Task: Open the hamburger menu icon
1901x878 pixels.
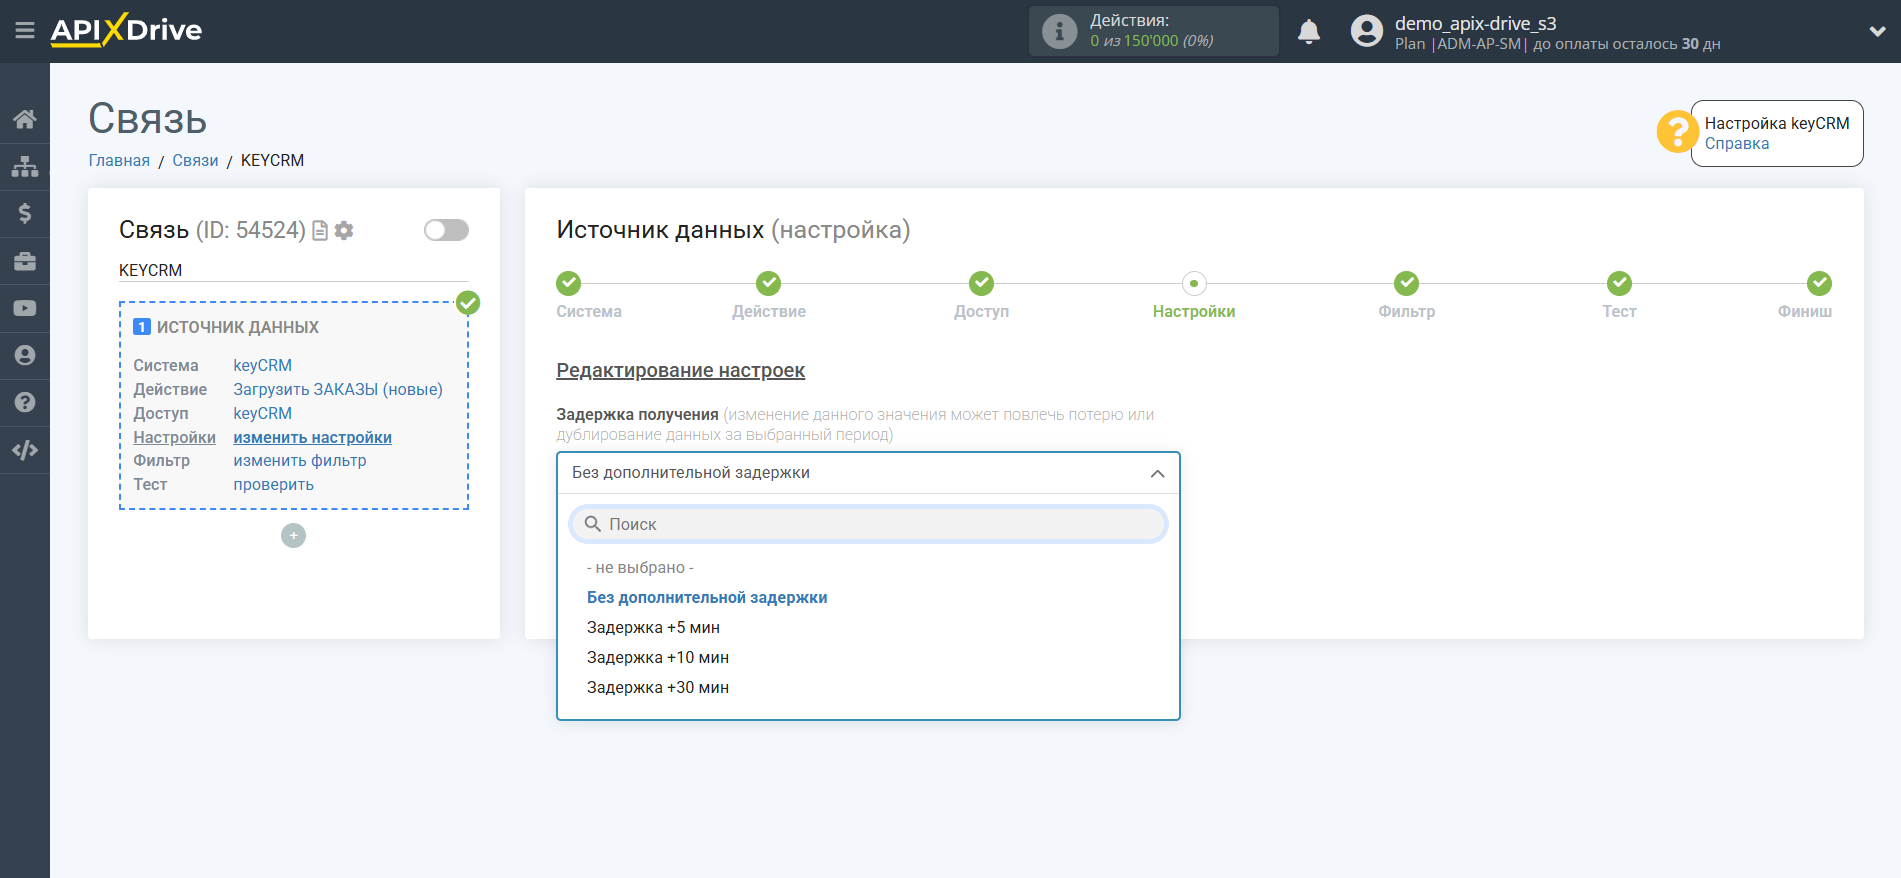Action: click(25, 31)
